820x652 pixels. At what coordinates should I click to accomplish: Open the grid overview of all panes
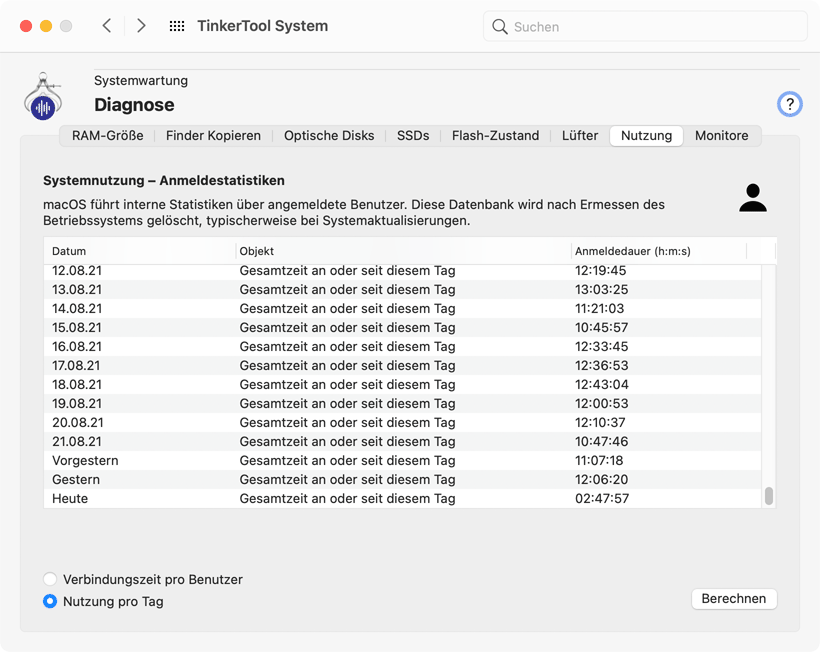point(177,26)
